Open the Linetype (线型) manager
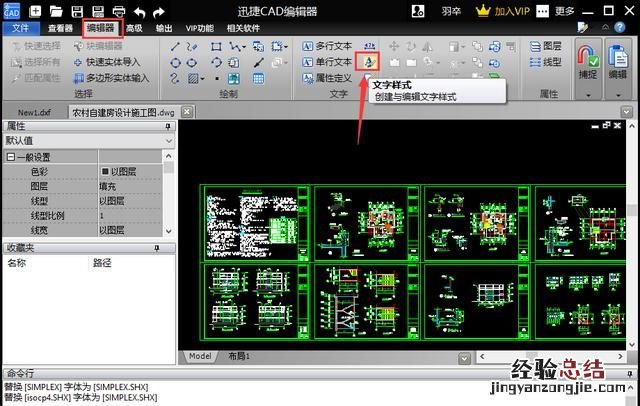This screenshot has height=406, width=640. pos(546,62)
